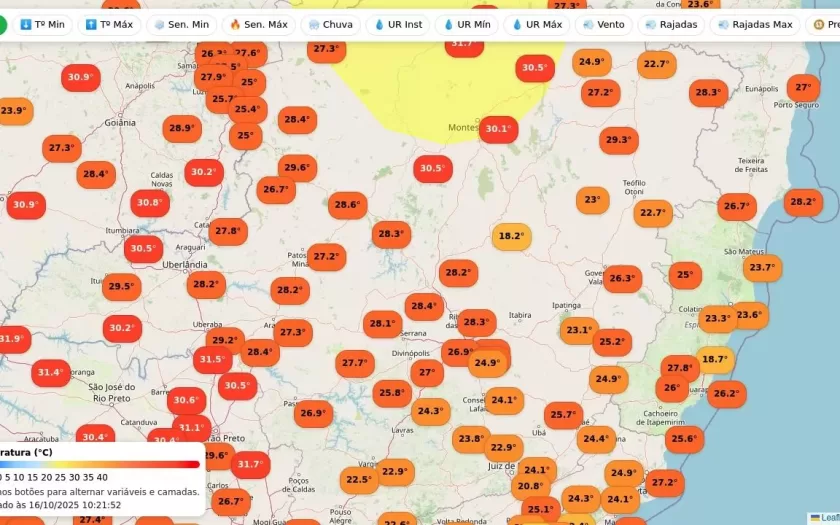This screenshot has height=525, width=840.
Task: Open the 30.1° marker near Montes Claros
Action: coord(497,129)
